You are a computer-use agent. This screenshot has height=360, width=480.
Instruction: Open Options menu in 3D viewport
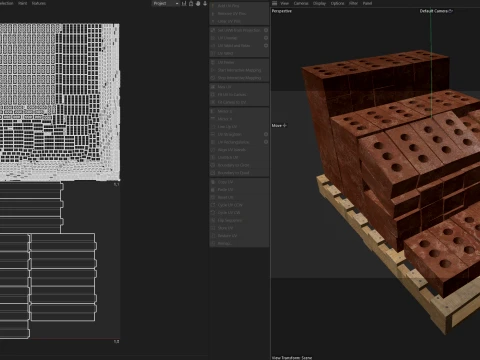337,3
